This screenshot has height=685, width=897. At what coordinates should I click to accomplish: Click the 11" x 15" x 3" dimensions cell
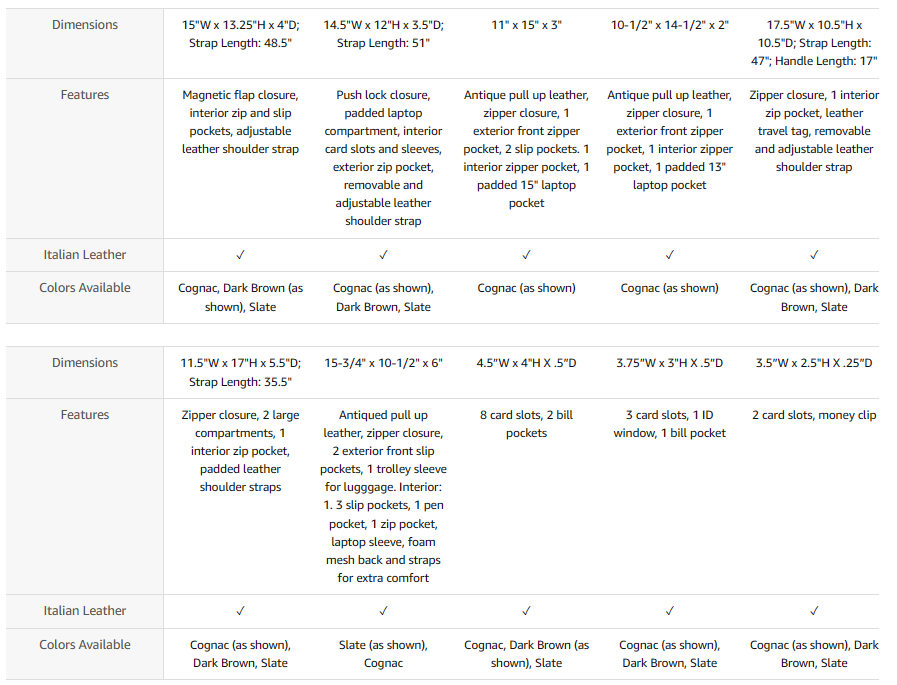coord(526,24)
